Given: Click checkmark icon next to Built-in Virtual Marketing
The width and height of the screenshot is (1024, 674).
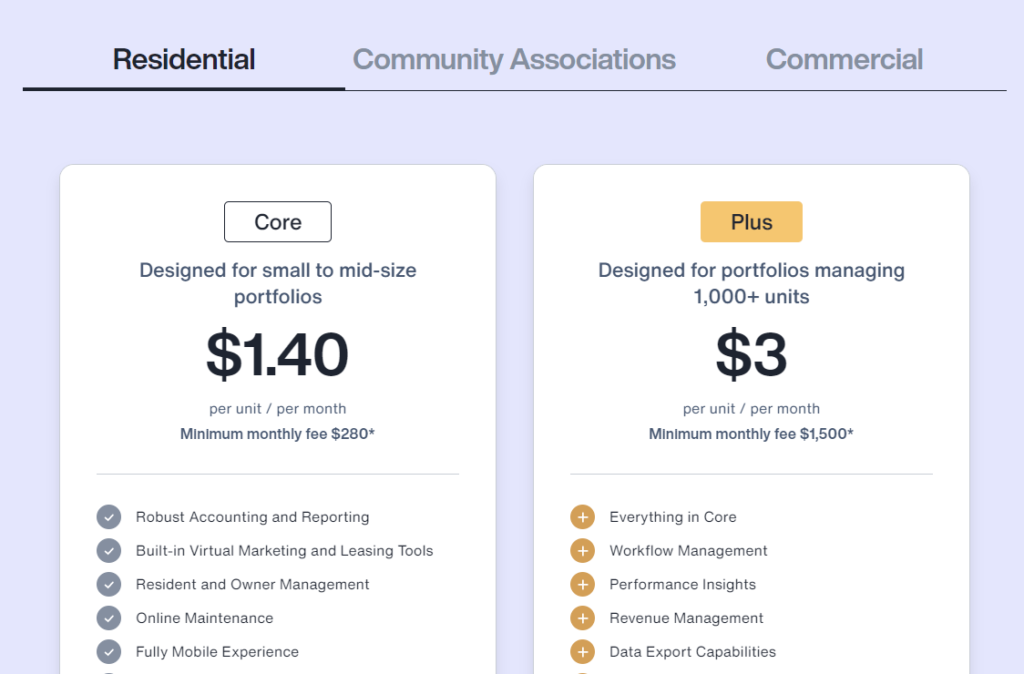Looking at the screenshot, I should point(109,551).
